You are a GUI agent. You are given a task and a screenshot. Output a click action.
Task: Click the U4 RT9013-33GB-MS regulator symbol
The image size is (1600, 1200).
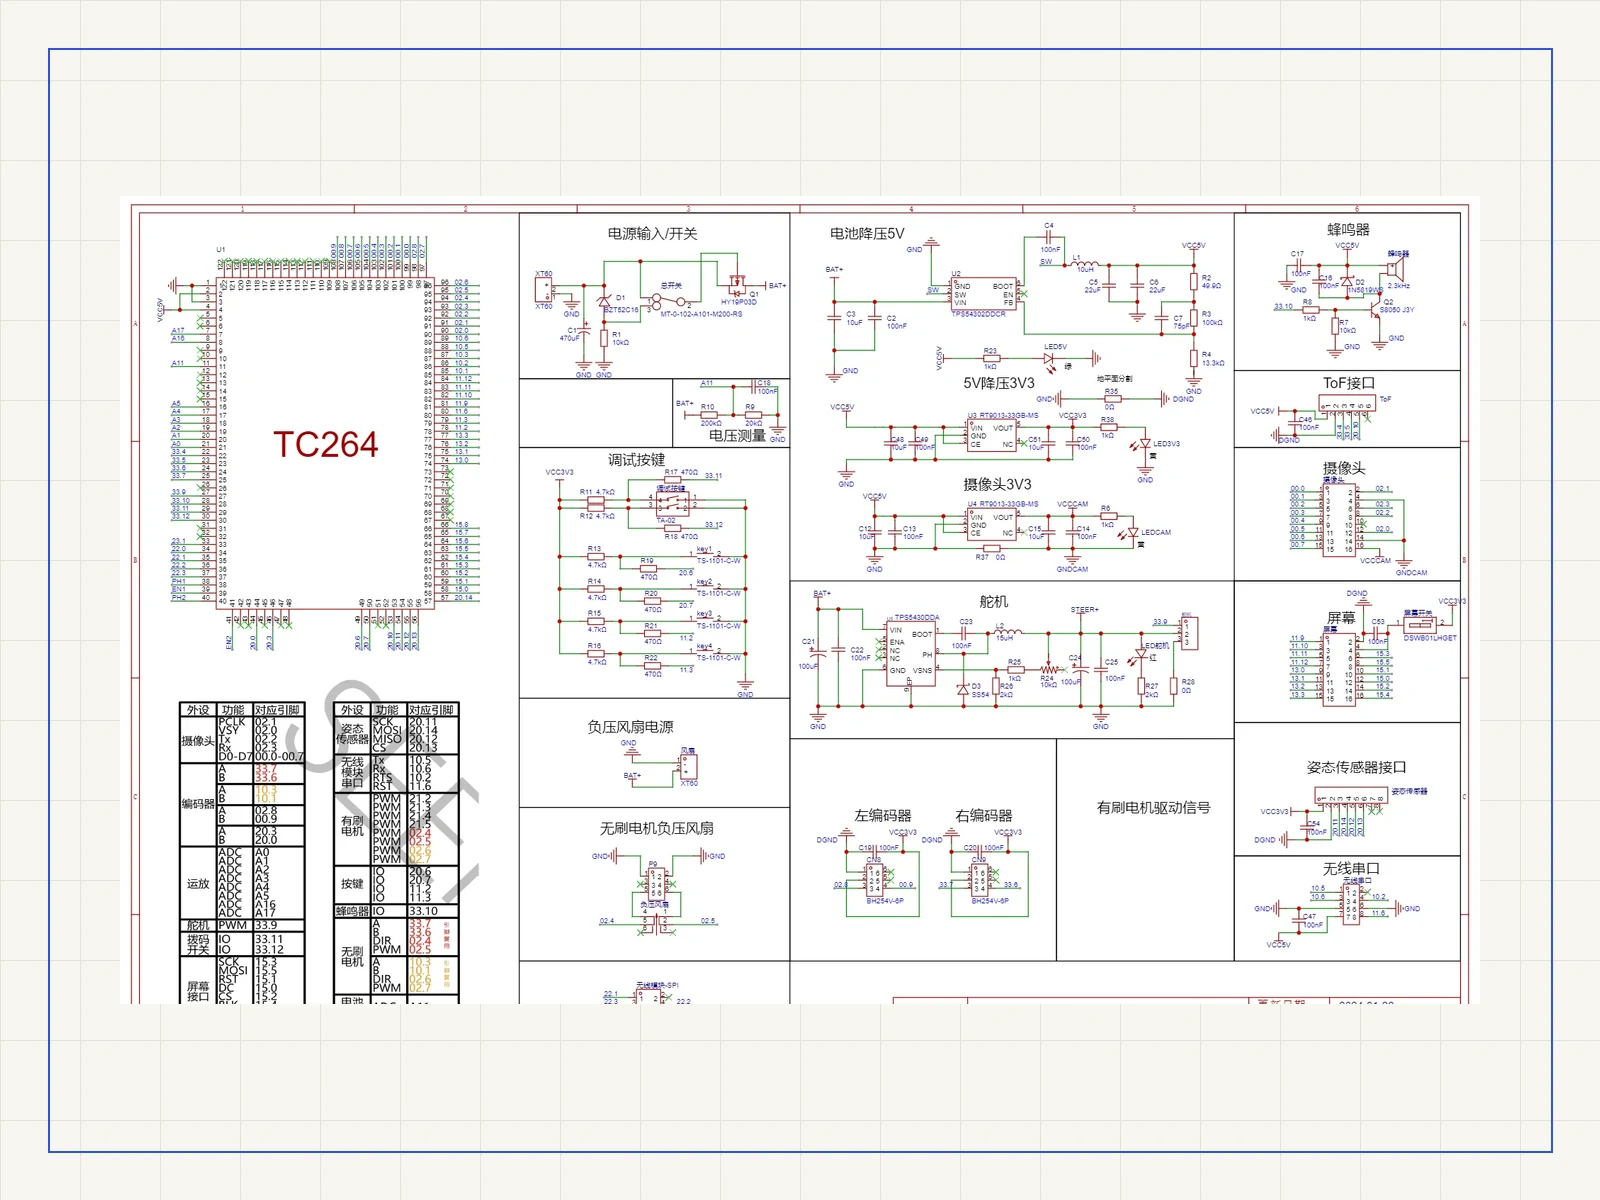(992, 525)
